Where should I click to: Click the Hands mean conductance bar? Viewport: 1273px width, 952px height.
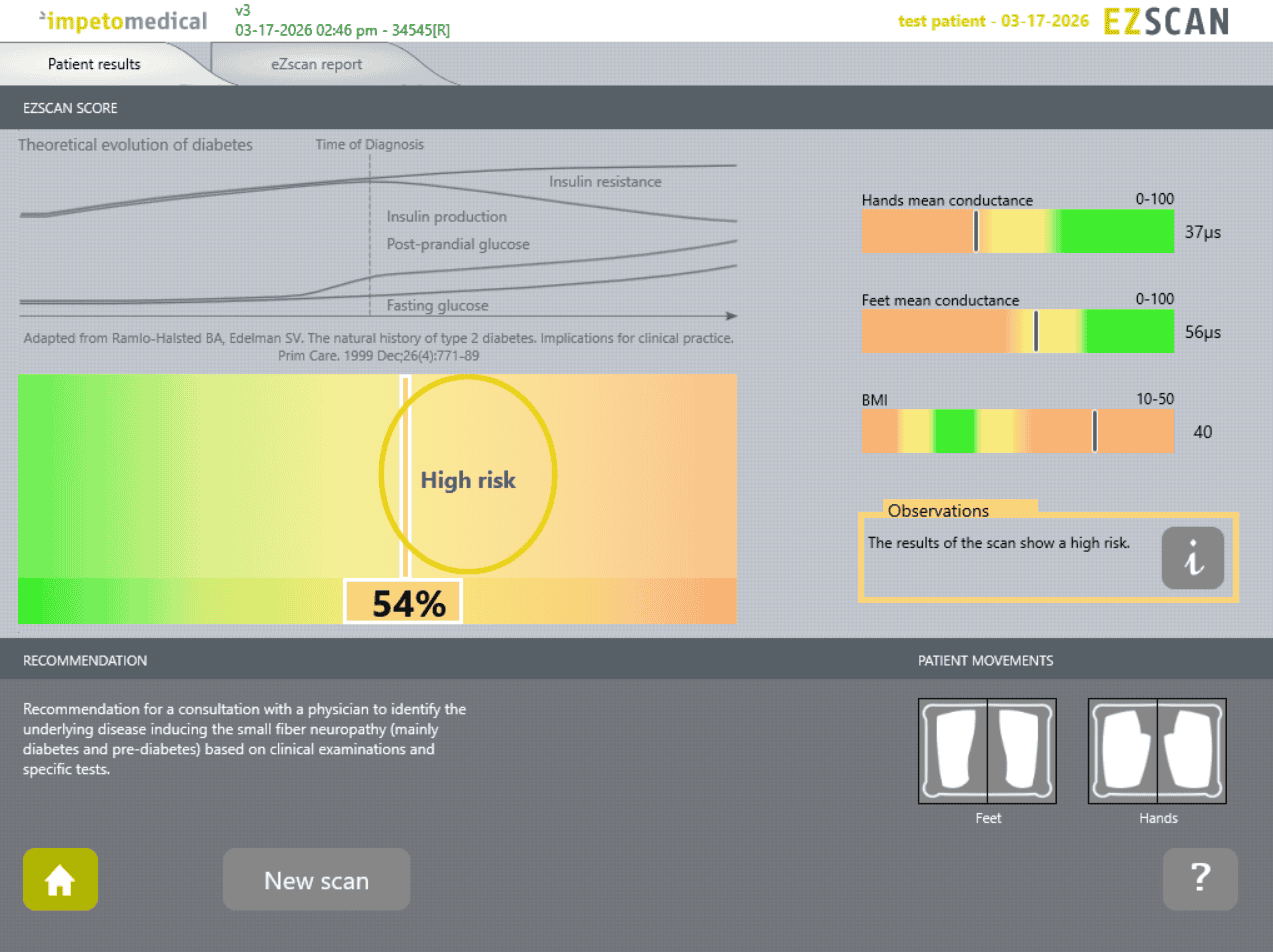point(1017,231)
